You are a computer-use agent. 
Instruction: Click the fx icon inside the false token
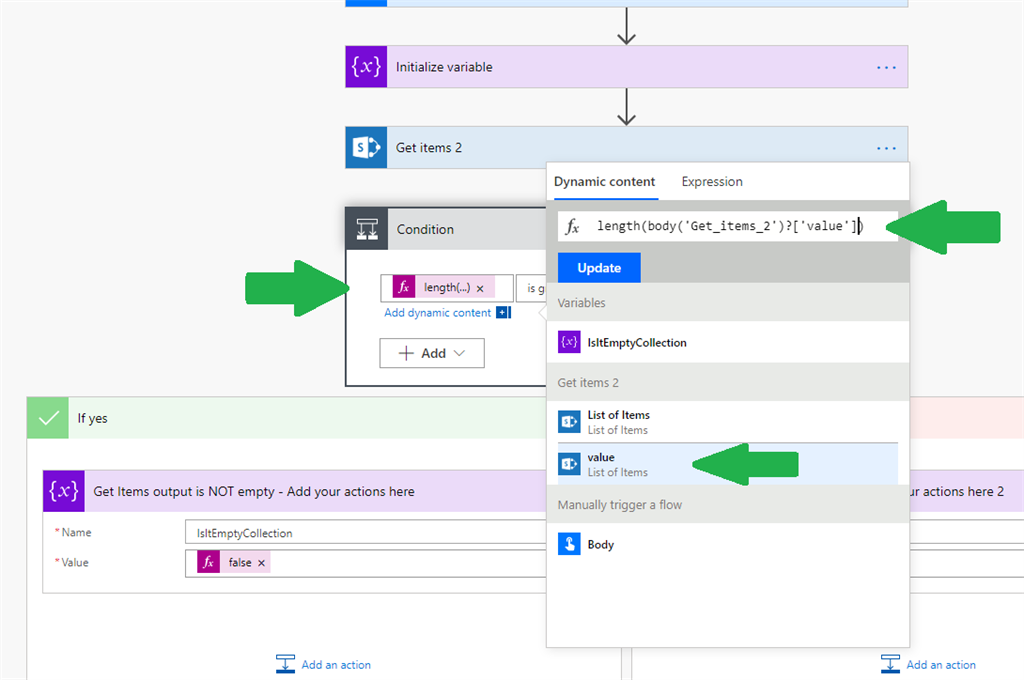coord(208,562)
